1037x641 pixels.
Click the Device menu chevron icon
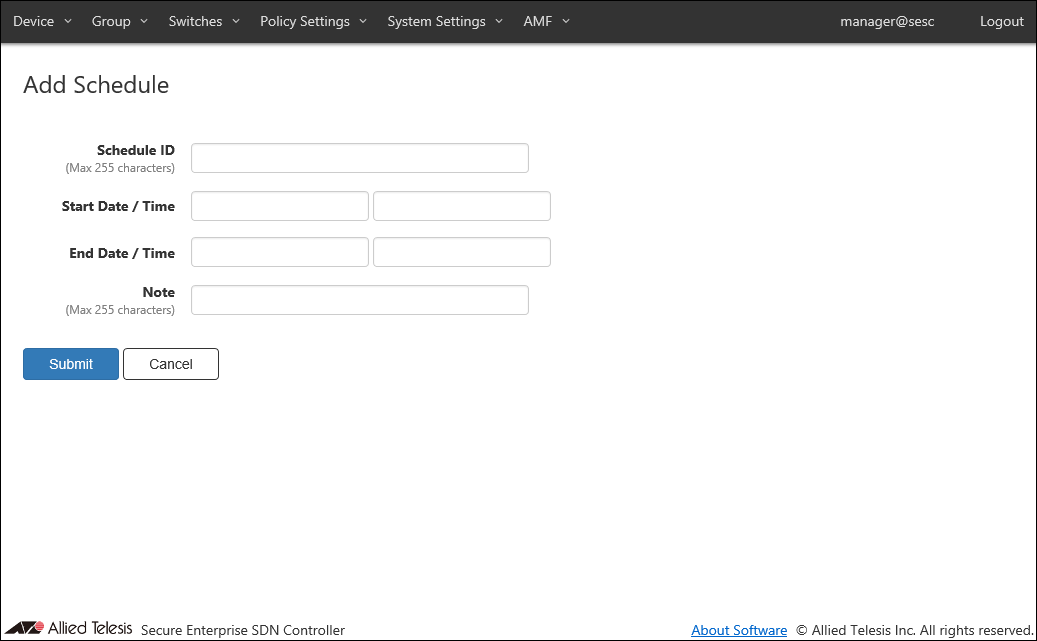(x=68, y=22)
